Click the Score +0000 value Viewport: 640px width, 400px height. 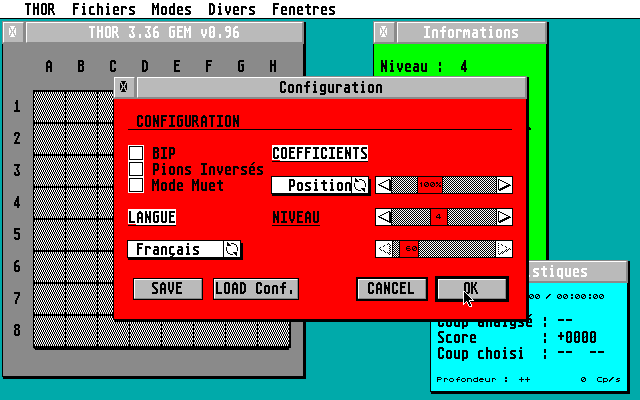click(577, 338)
